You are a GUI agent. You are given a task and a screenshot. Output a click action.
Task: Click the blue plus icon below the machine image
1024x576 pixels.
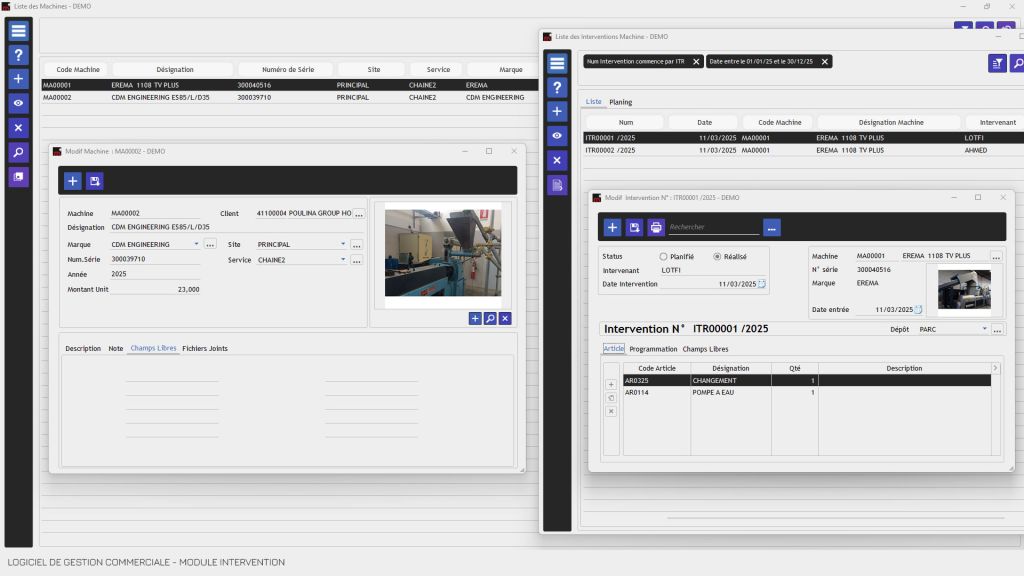(x=475, y=318)
